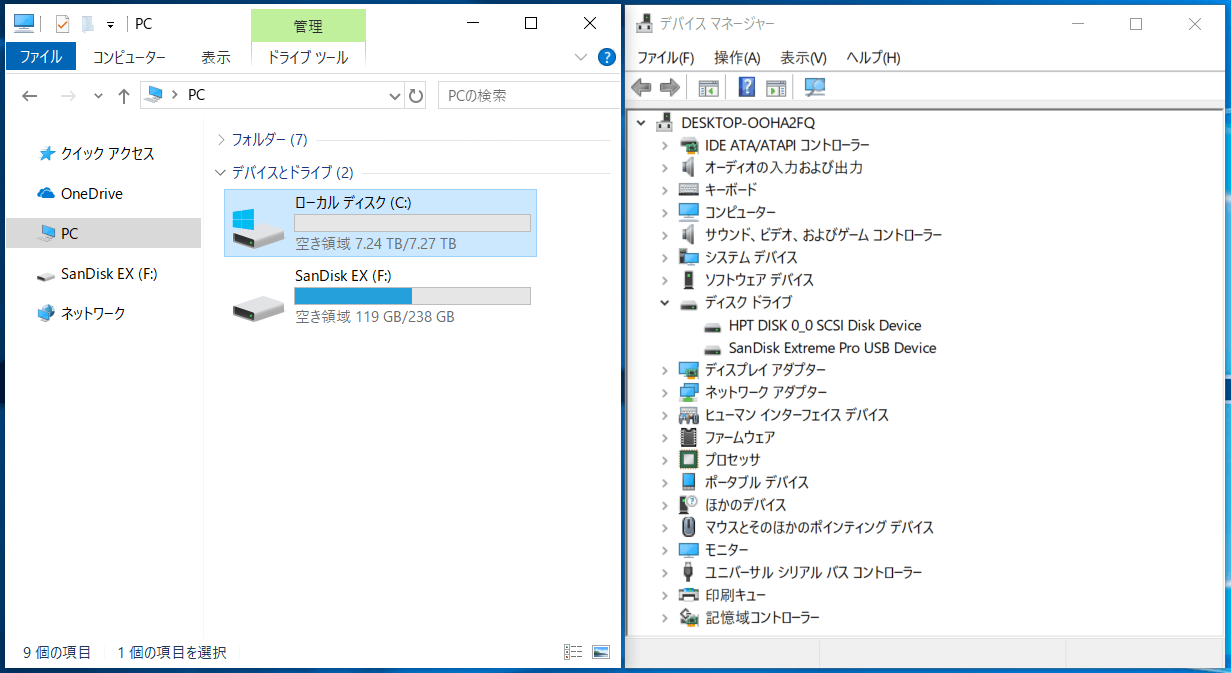This screenshot has width=1231, height=673.
Task: Open recent locations dropdown arrow
Action: [x=98, y=96]
